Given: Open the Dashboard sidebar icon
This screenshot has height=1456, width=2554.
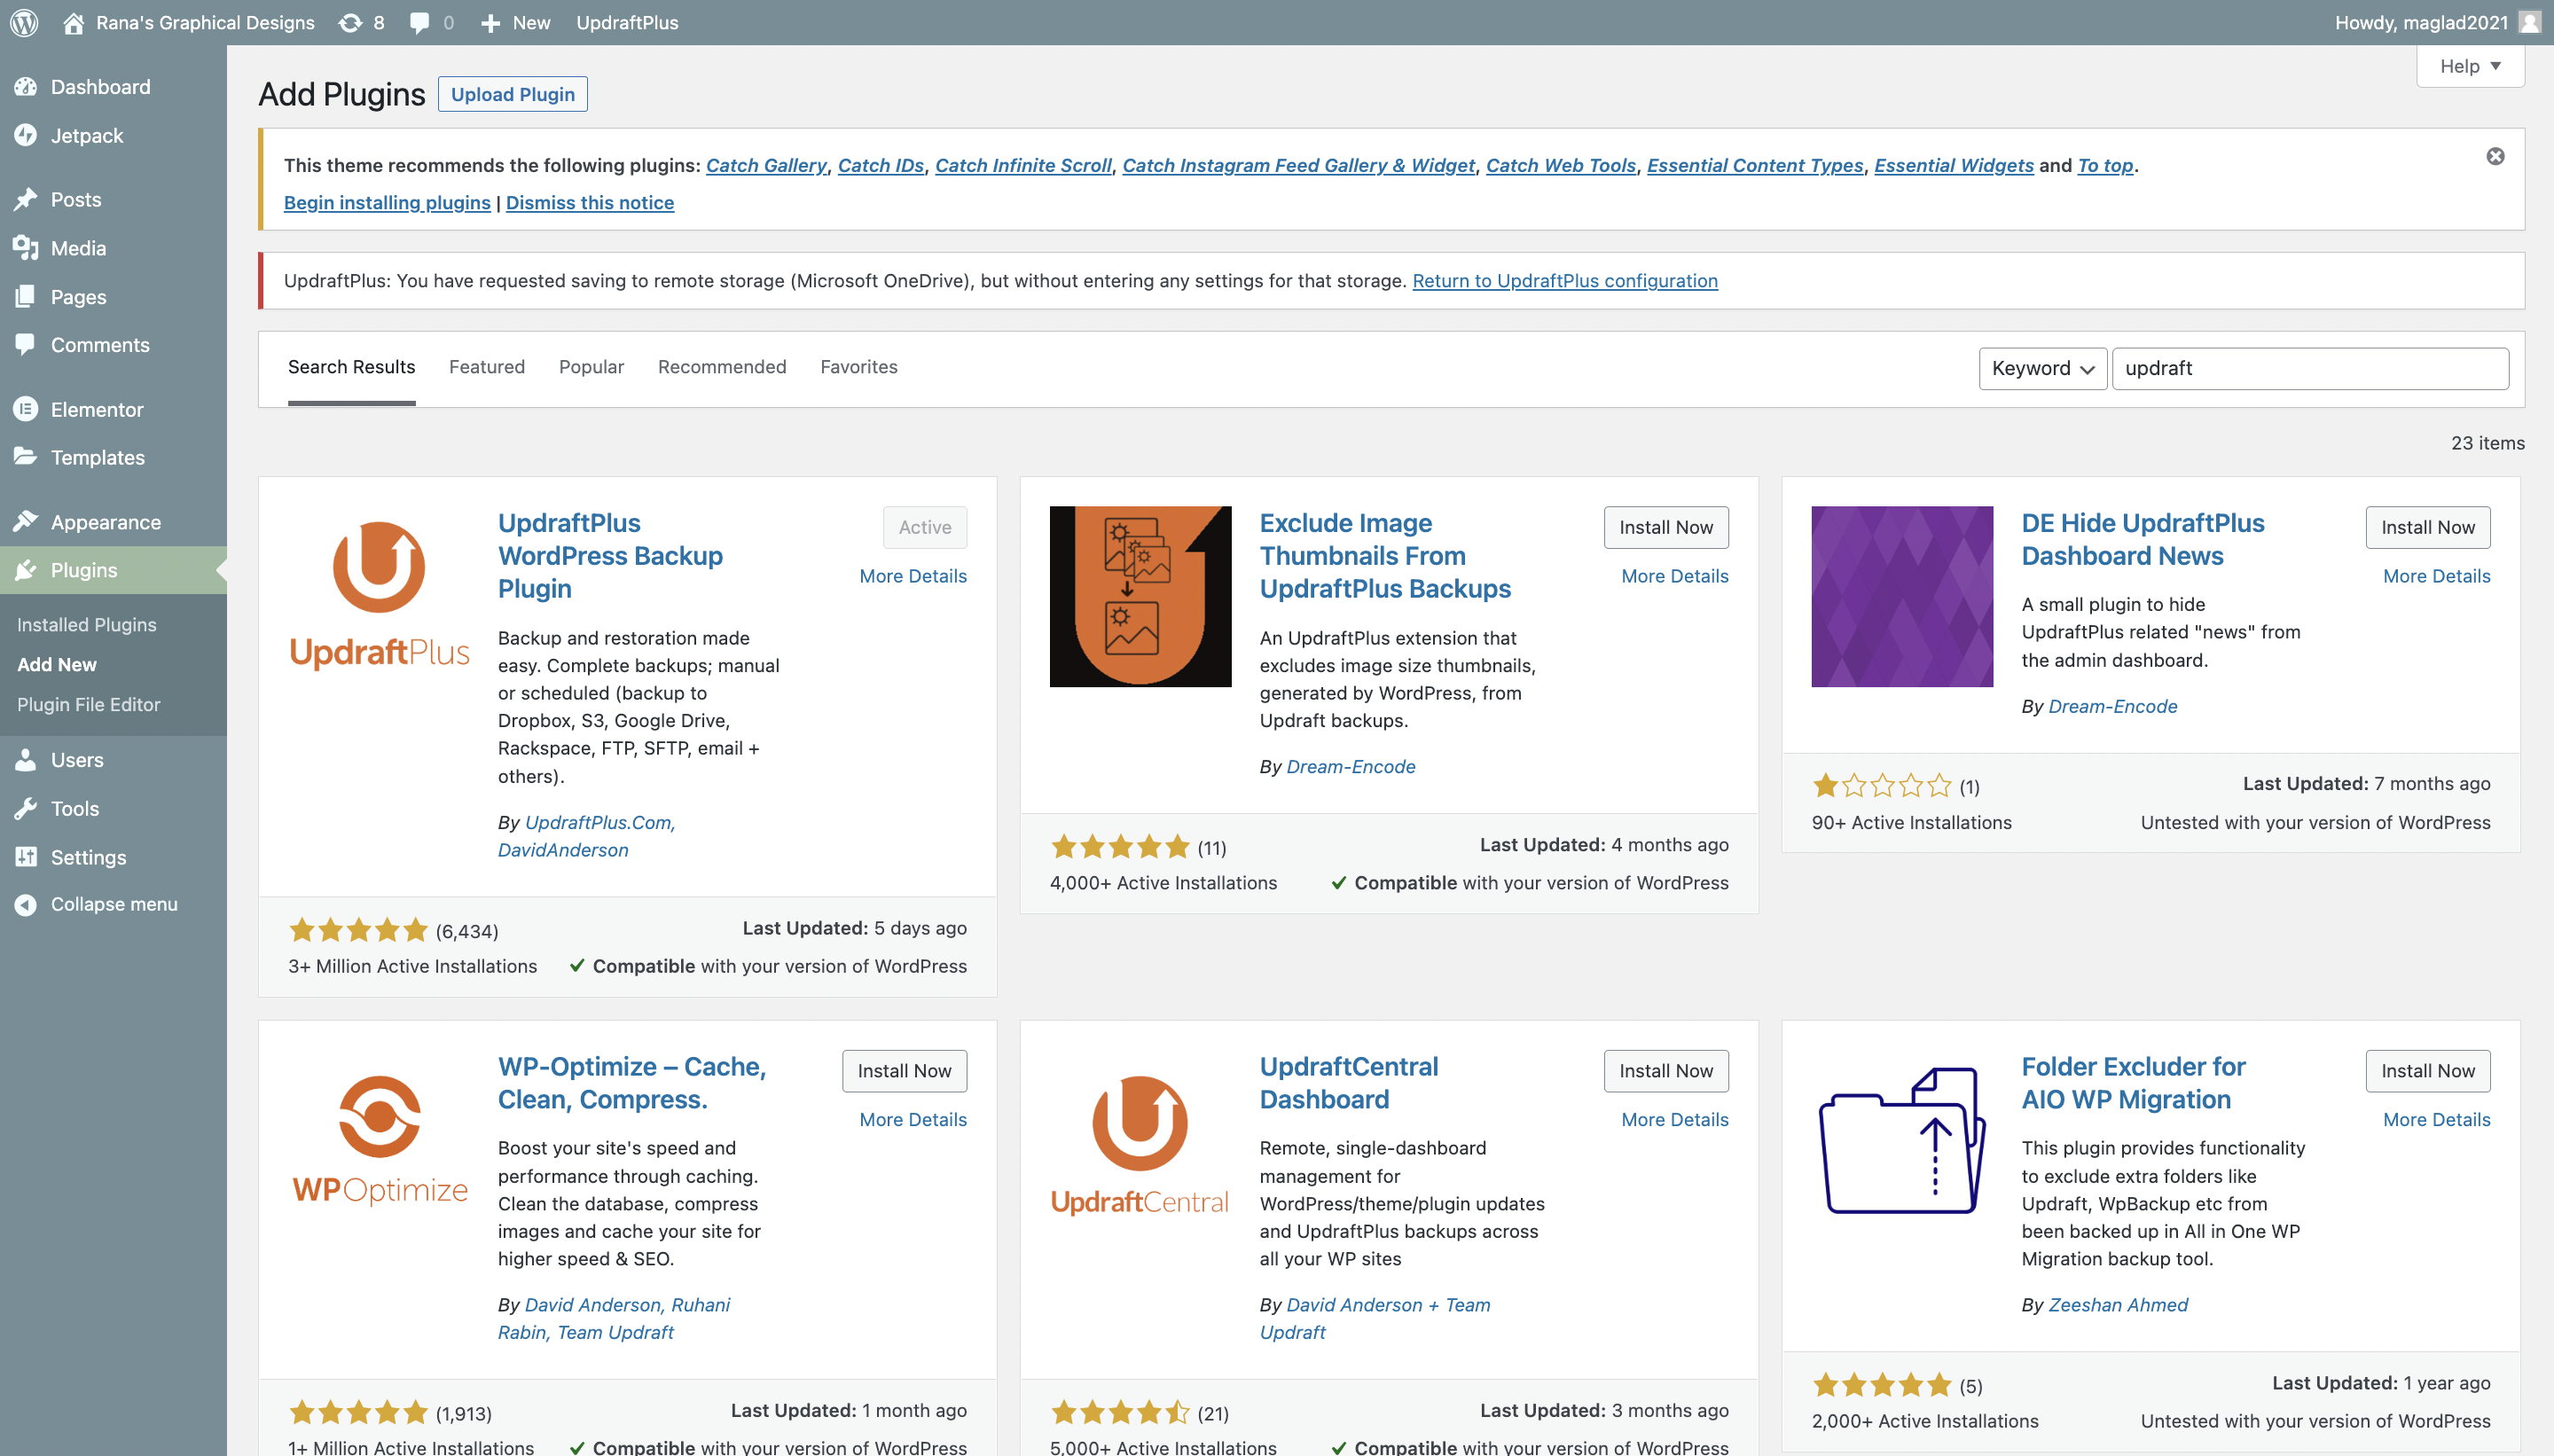Looking at the screenshot, I should [x=26, y=87].
